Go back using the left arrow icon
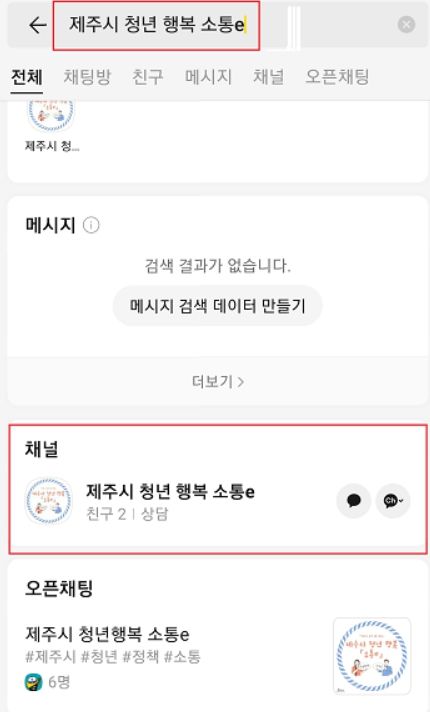This screenshot has width=430, height=712. tap(38, 25)
